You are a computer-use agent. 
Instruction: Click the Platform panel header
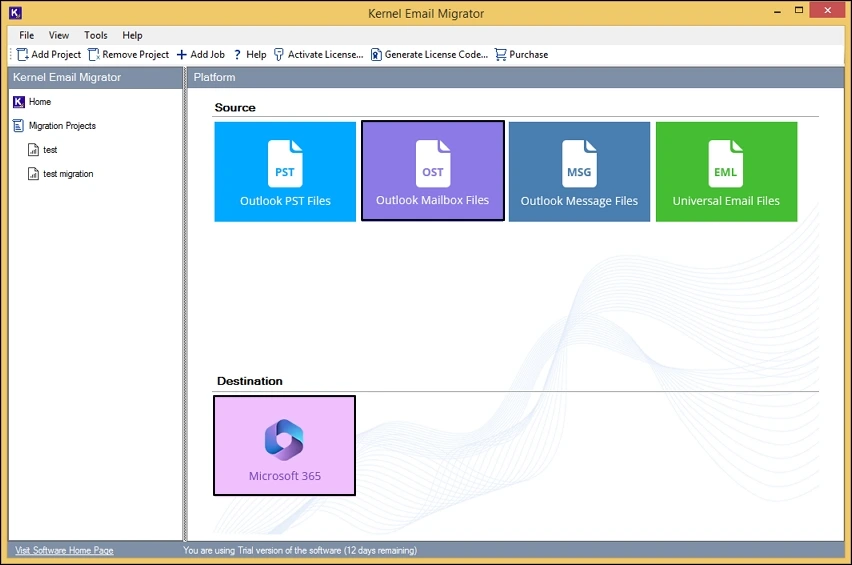(x=515, y=77)
